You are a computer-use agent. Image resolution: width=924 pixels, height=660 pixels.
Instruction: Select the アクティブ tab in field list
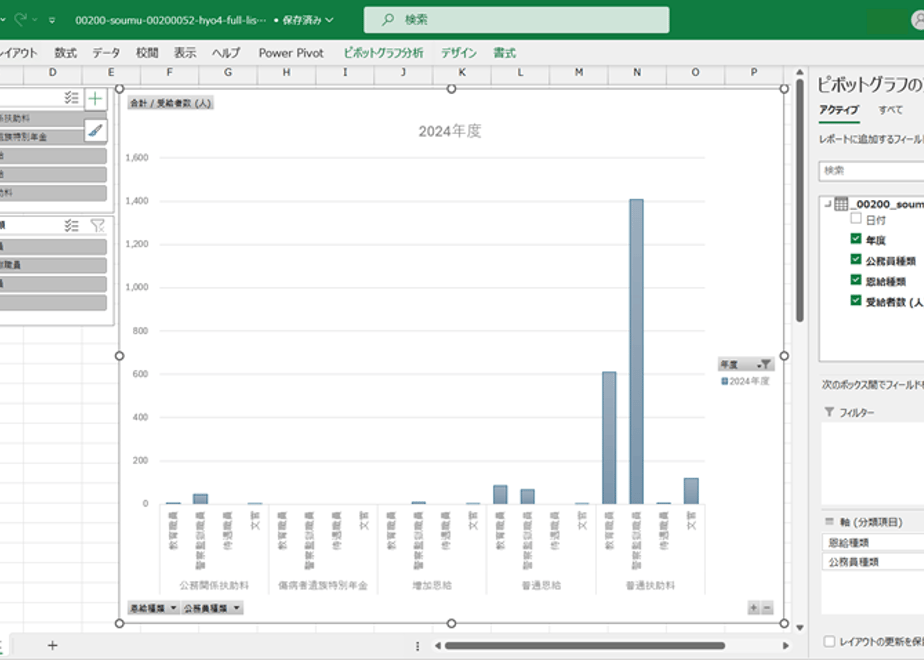click(839, 110)
